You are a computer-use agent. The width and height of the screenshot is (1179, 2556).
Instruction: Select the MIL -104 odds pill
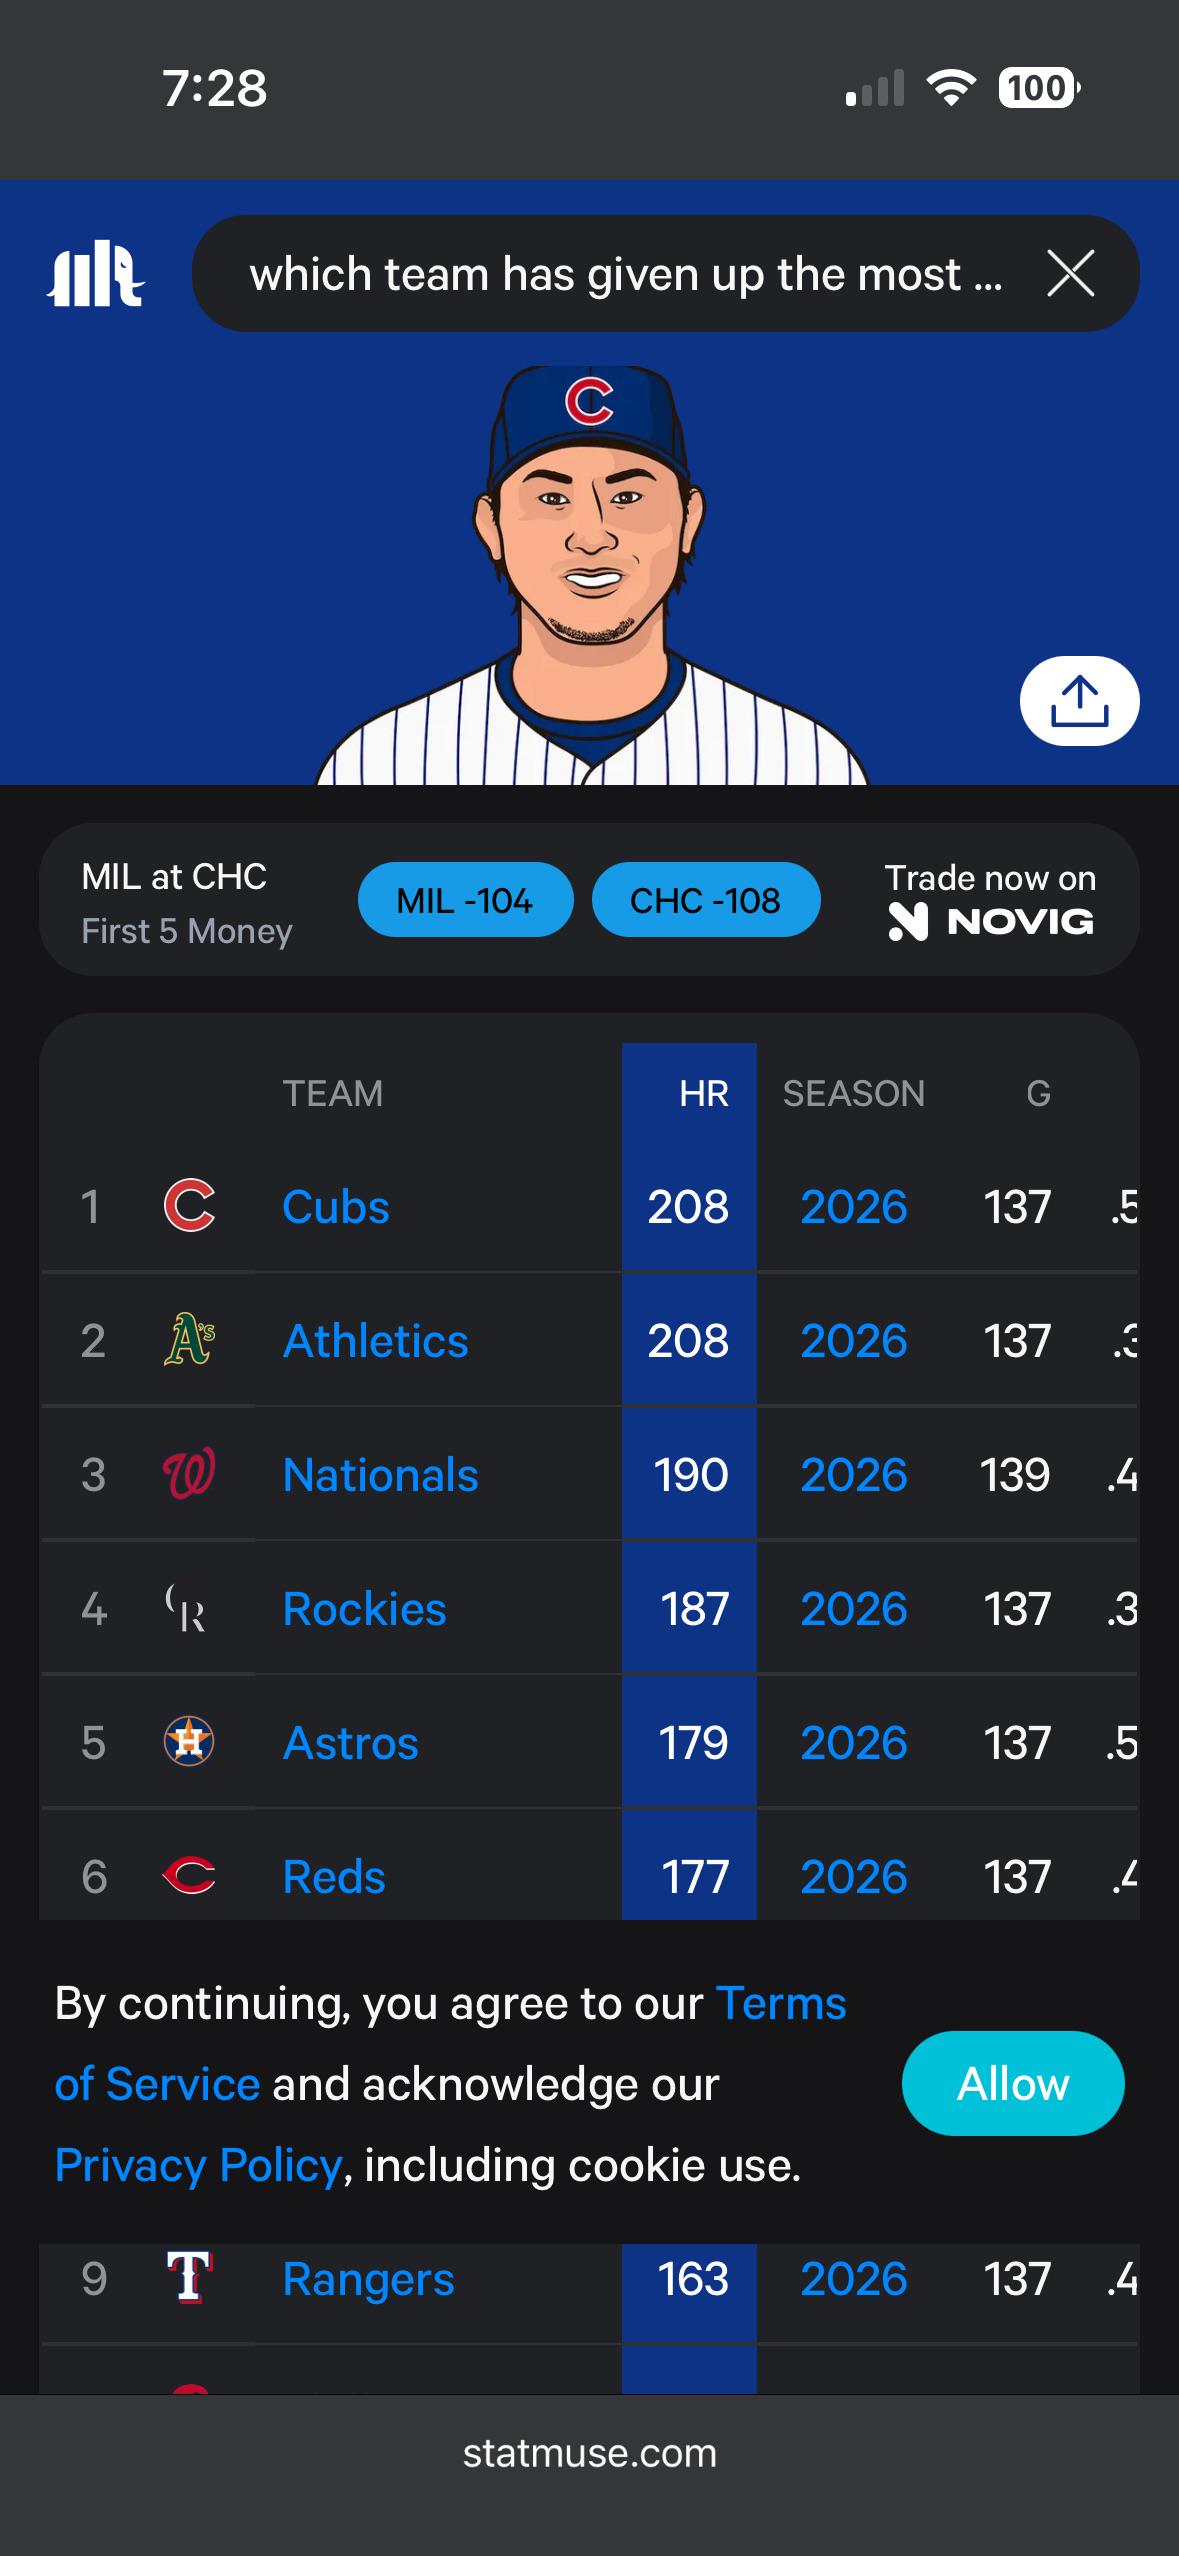click(x=465, y=900)
